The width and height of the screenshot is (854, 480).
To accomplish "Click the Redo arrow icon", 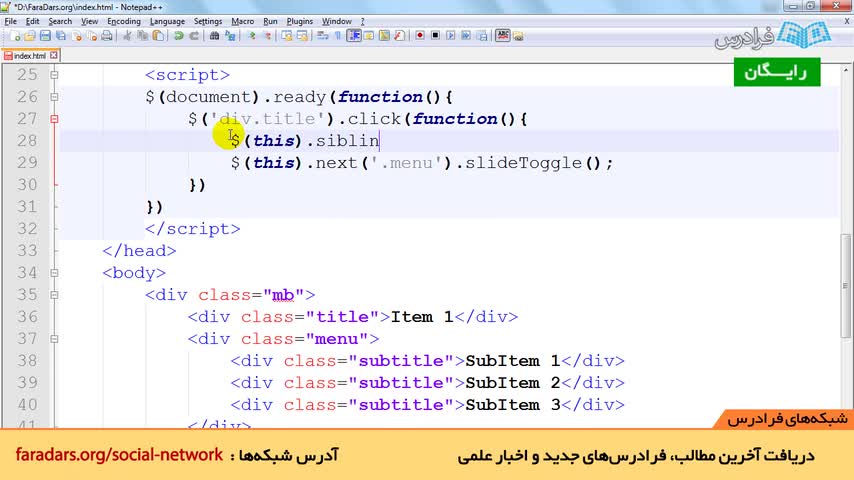I will (x=194, y=36).
